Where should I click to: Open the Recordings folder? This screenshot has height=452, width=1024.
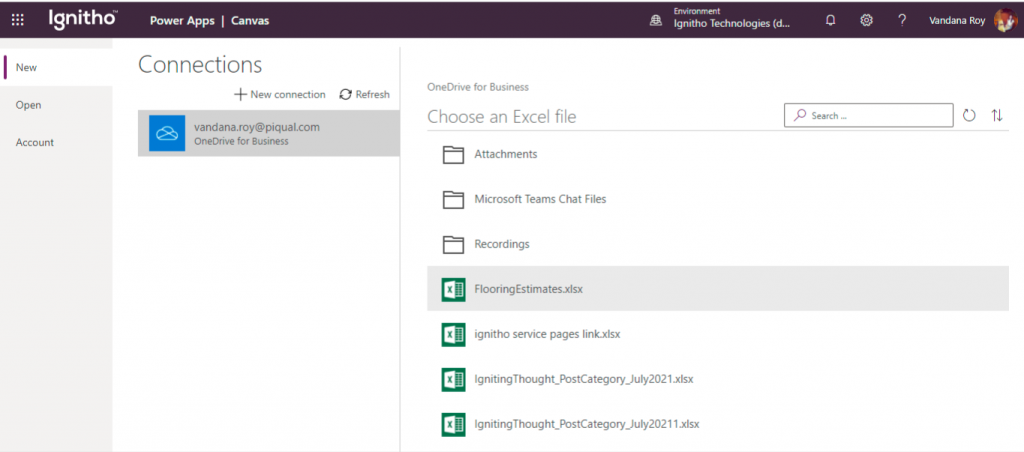(718, 244)
